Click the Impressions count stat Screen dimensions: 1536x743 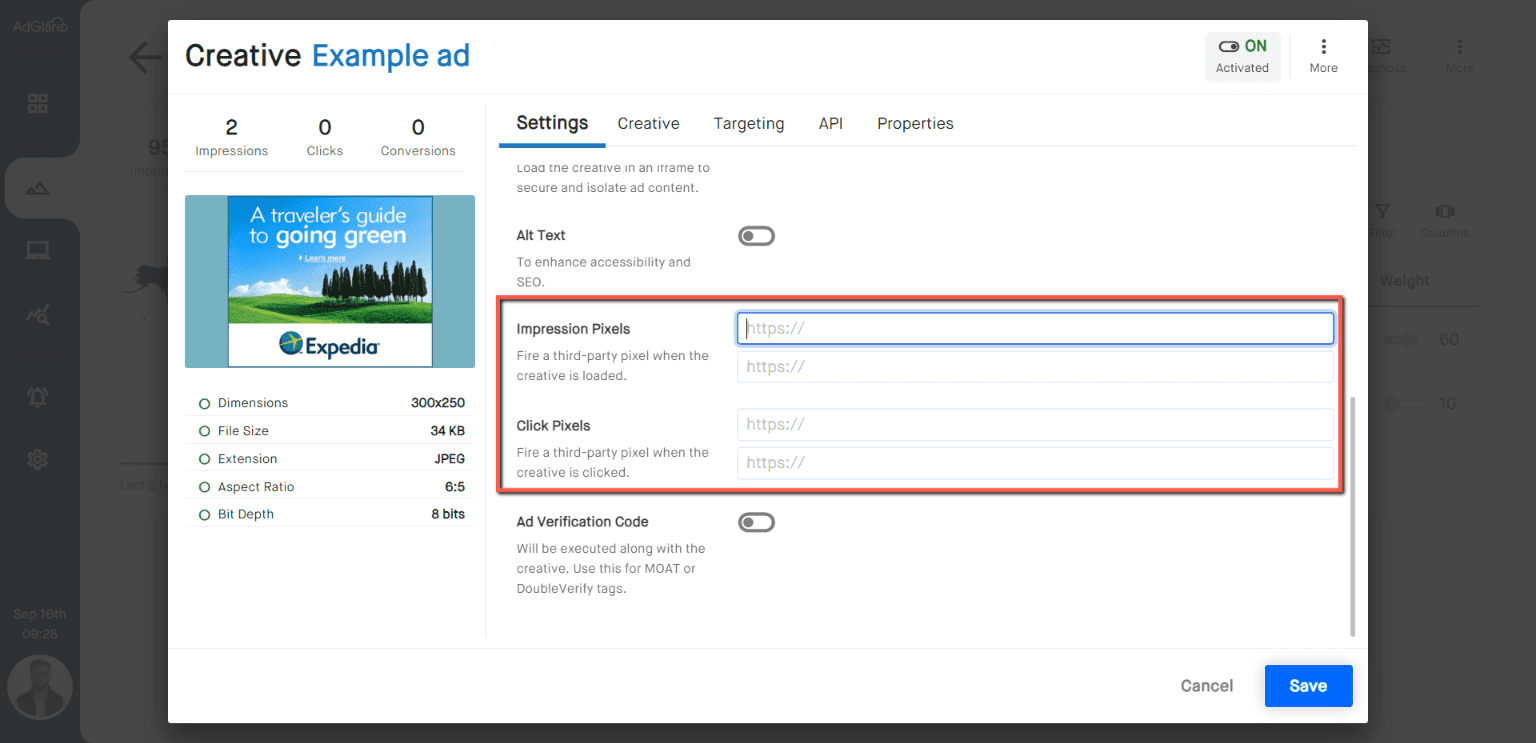(232, 137)
